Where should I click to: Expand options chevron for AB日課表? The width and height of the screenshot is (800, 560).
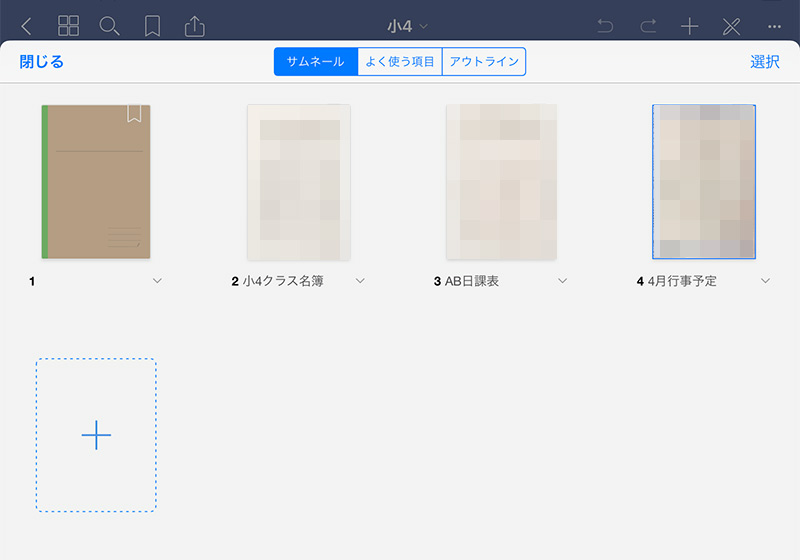(562, 281)
